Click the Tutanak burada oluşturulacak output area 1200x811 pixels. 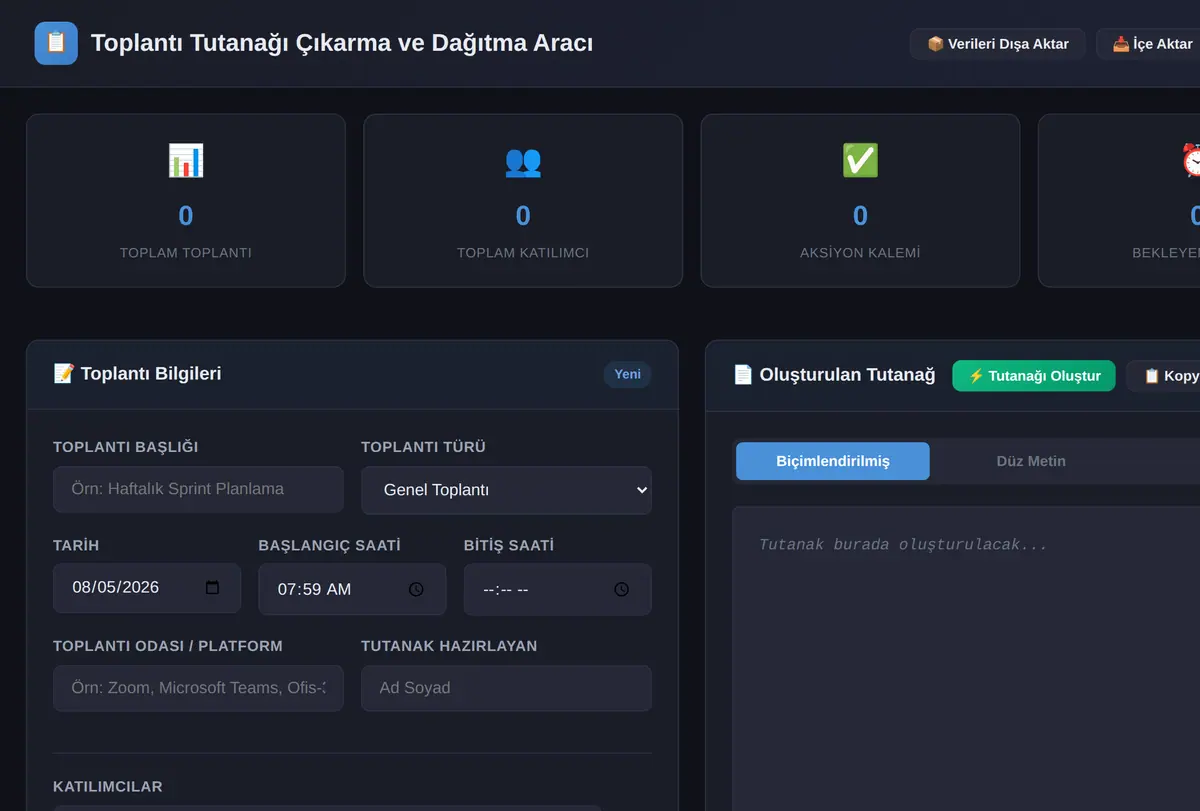click(966, 658)
